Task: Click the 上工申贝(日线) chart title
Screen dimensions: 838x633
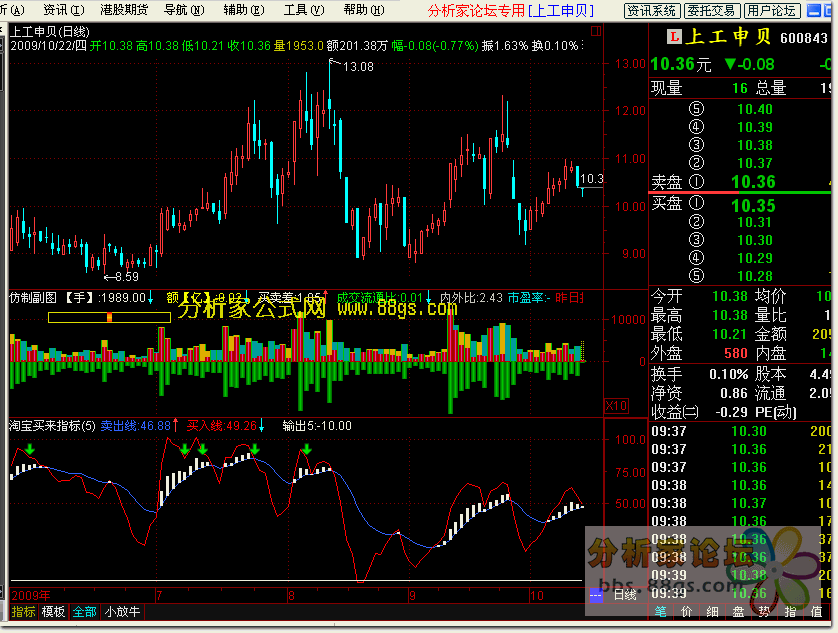Action: [x=50, y=32]
